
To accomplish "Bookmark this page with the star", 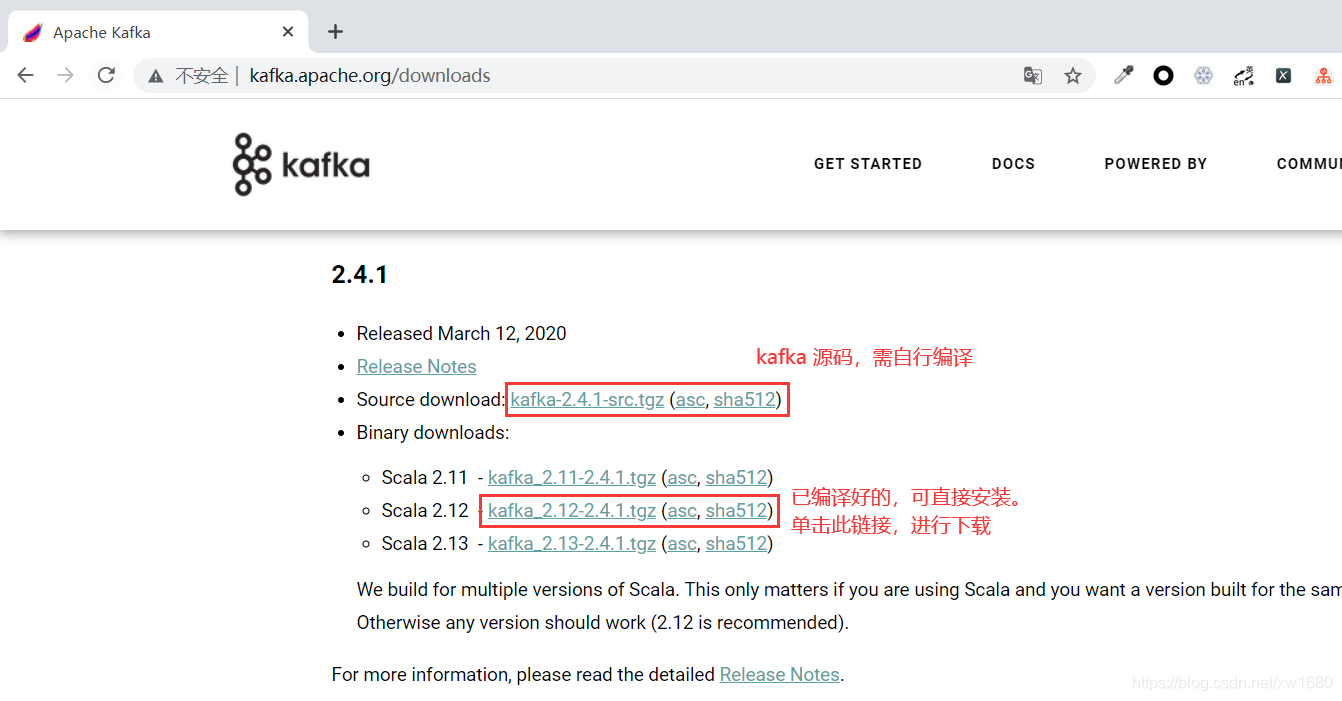I will [1073, 75].
